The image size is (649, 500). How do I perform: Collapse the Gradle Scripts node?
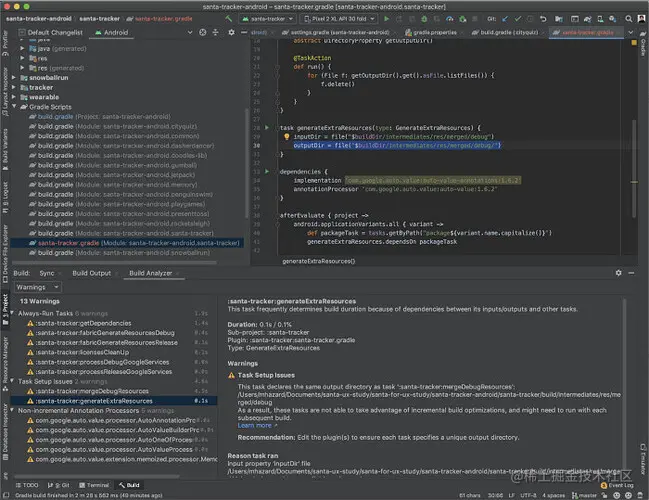[14, 107]
